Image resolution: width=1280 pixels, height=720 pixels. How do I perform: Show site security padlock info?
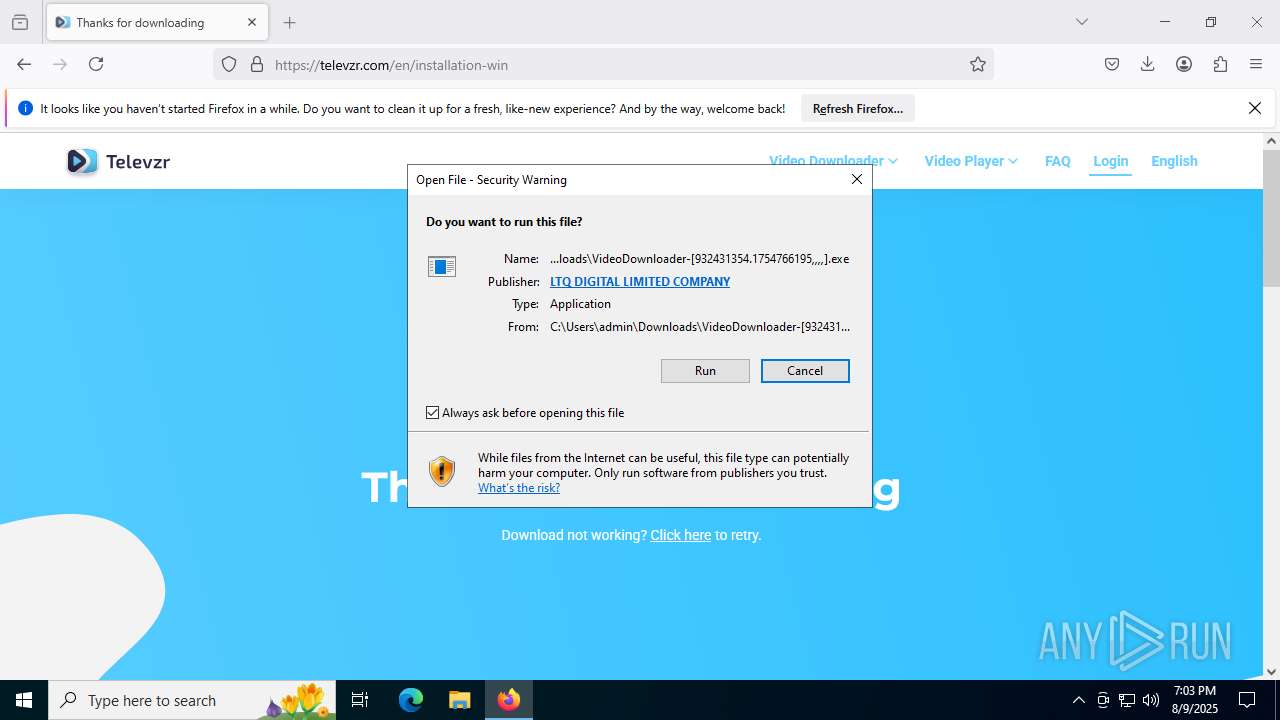pyautogui.click(x=257, y=64)
